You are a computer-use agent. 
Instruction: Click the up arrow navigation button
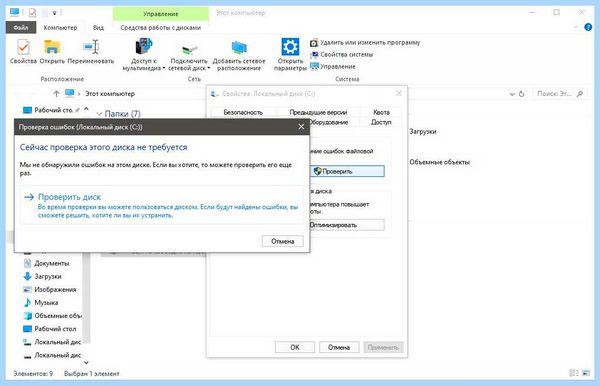coord(56,93)
